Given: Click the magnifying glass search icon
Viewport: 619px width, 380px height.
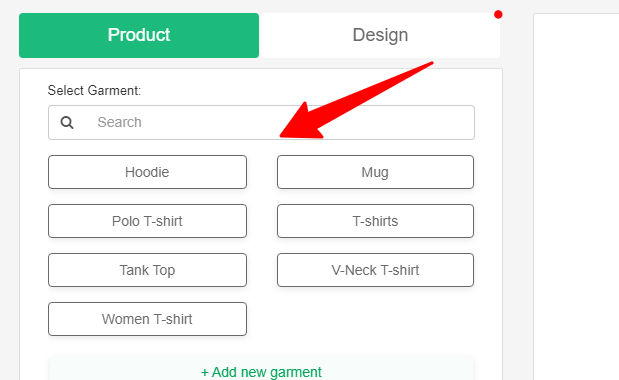Looking at the screenshot, I should point(67,122).
